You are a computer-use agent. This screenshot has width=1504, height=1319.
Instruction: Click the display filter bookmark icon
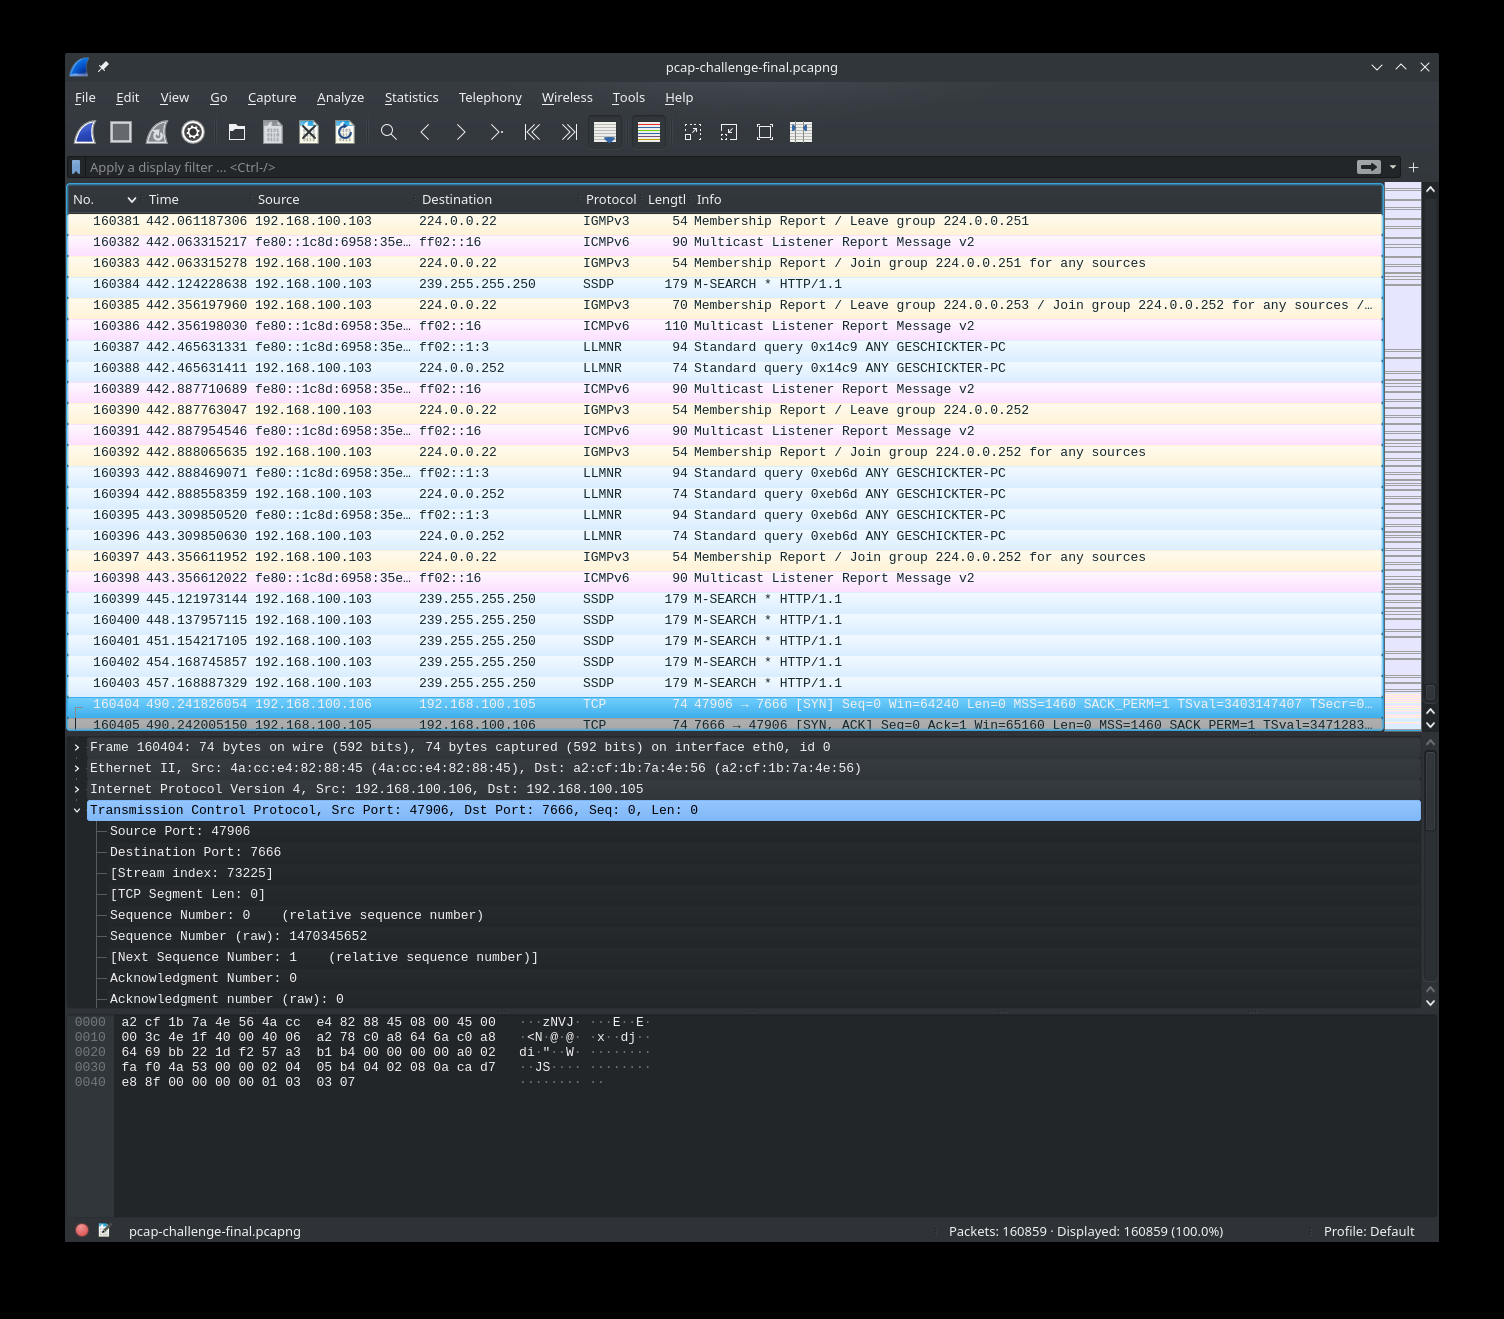click(76, 167)
